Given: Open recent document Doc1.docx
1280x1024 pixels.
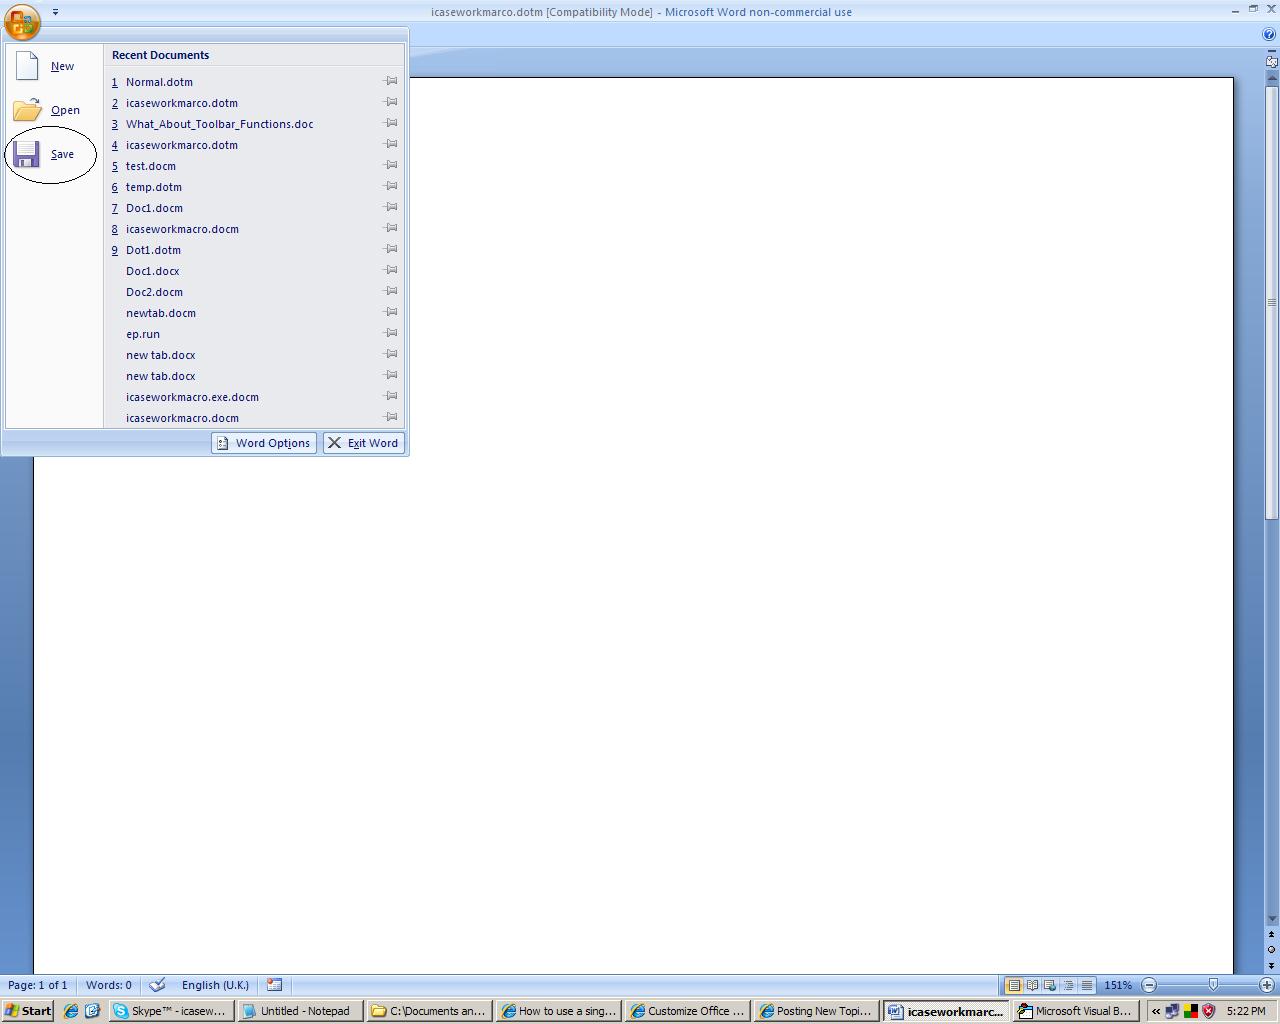Looking at the screenshot, I should click(x=255, y=271).
